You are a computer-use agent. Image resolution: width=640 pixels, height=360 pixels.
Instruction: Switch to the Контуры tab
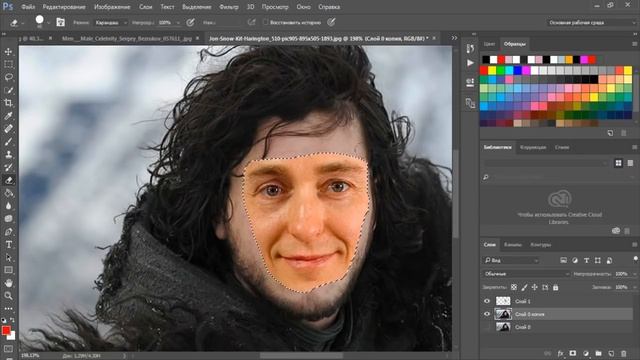click(x=540, y=245)
